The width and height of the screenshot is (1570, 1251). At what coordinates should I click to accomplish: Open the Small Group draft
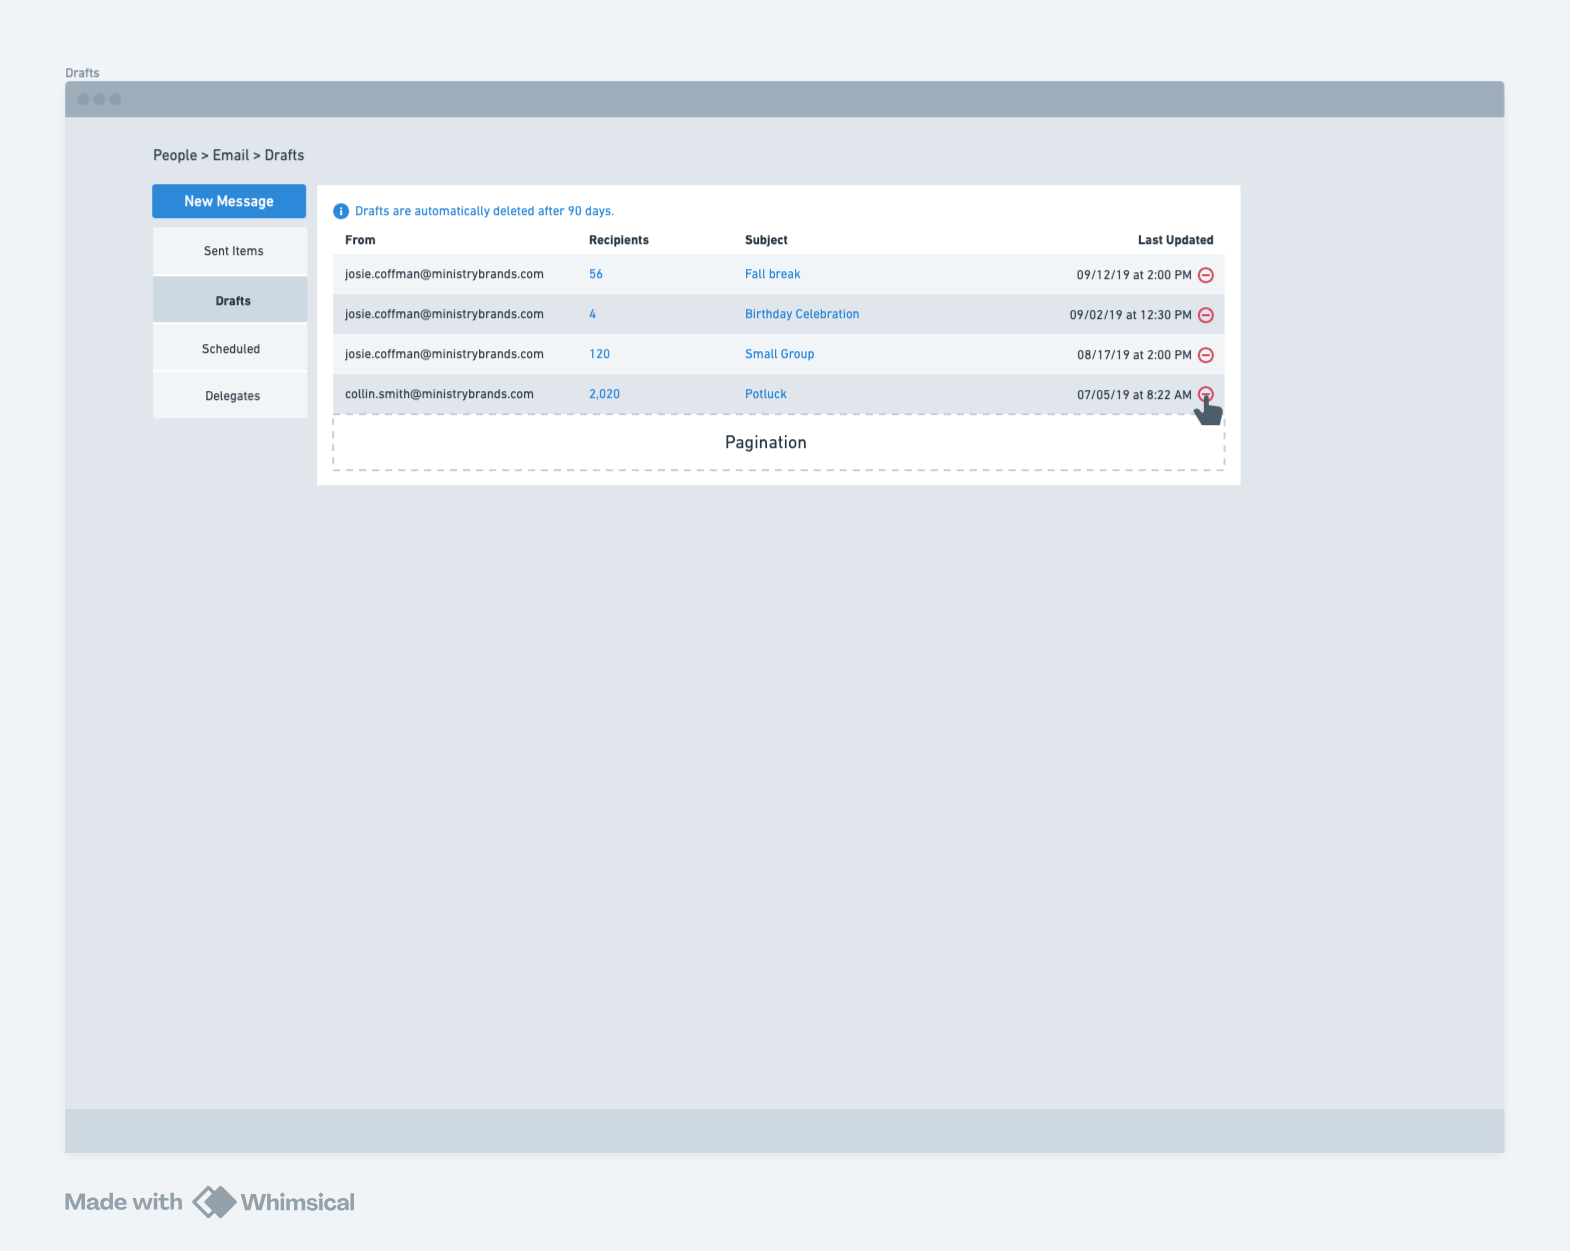[x=779, y=354]
